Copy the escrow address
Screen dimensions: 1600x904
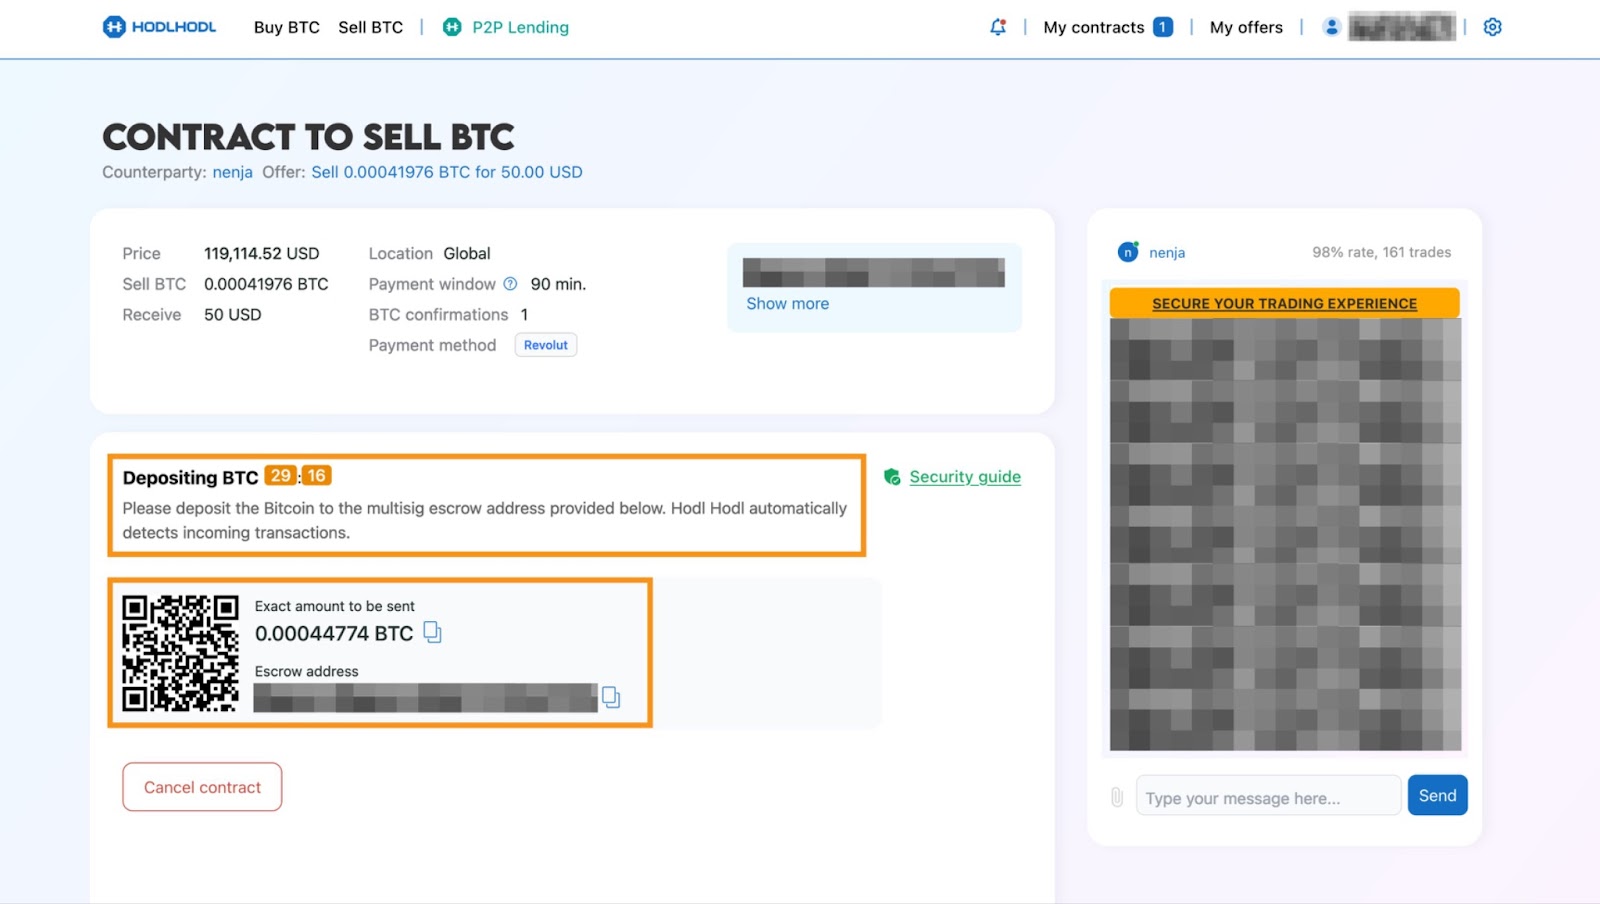tap(611, 697)
